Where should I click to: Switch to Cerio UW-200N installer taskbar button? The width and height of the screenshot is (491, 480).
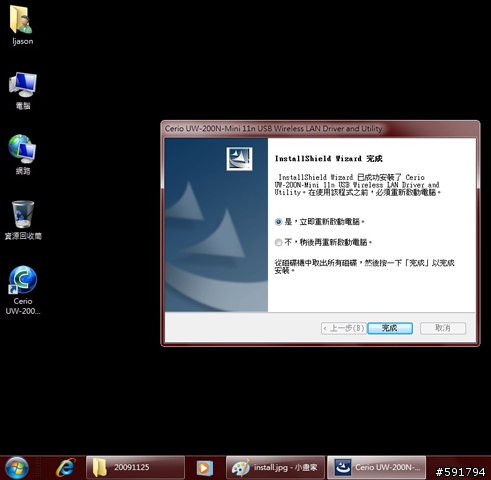[x=376, y=467]
